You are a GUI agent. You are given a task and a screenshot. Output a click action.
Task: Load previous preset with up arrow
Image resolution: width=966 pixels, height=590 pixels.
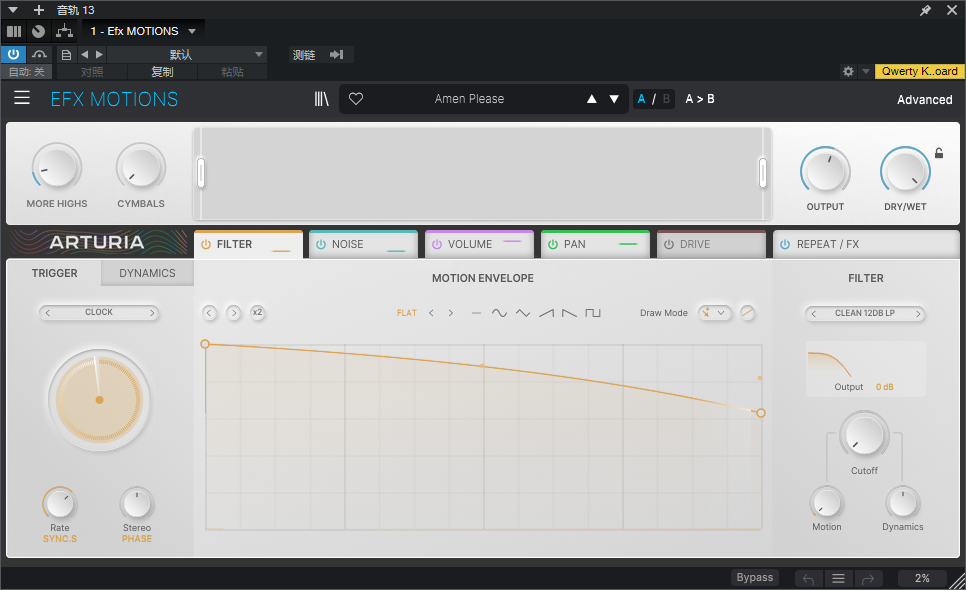pyautogui.click(x=591, y=99)
